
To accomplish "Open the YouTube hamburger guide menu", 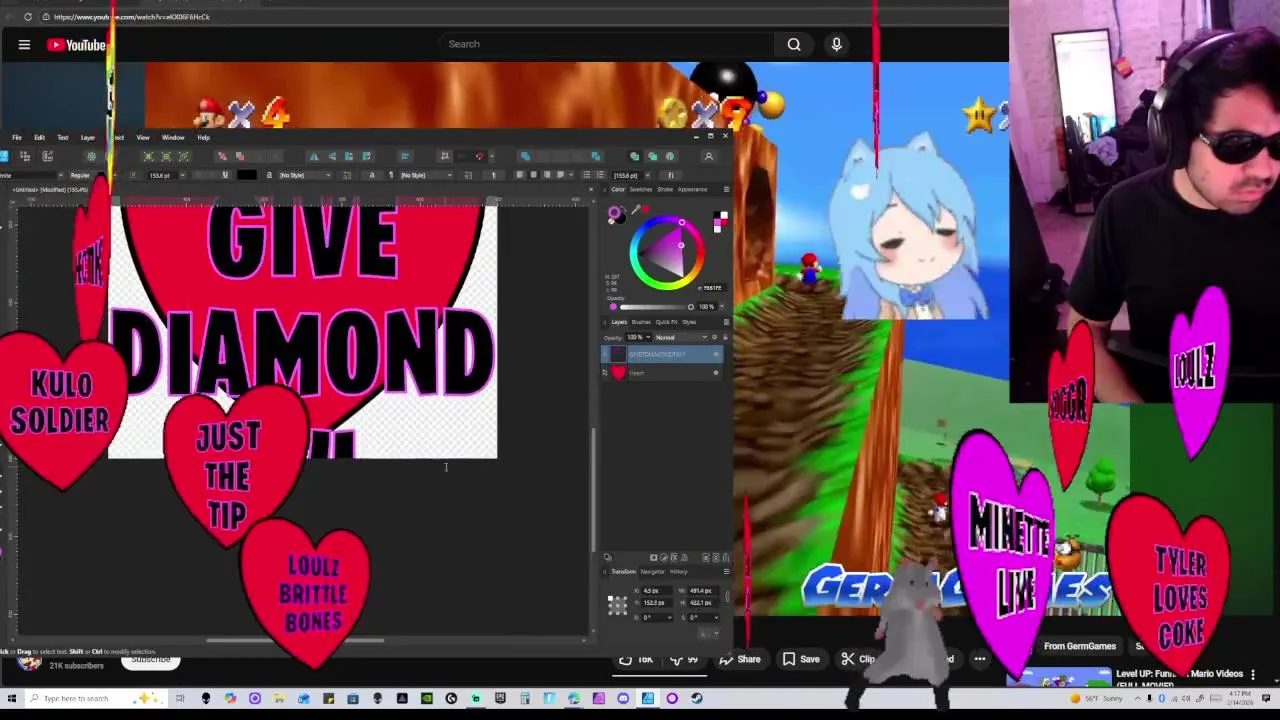I will [24, 44].
